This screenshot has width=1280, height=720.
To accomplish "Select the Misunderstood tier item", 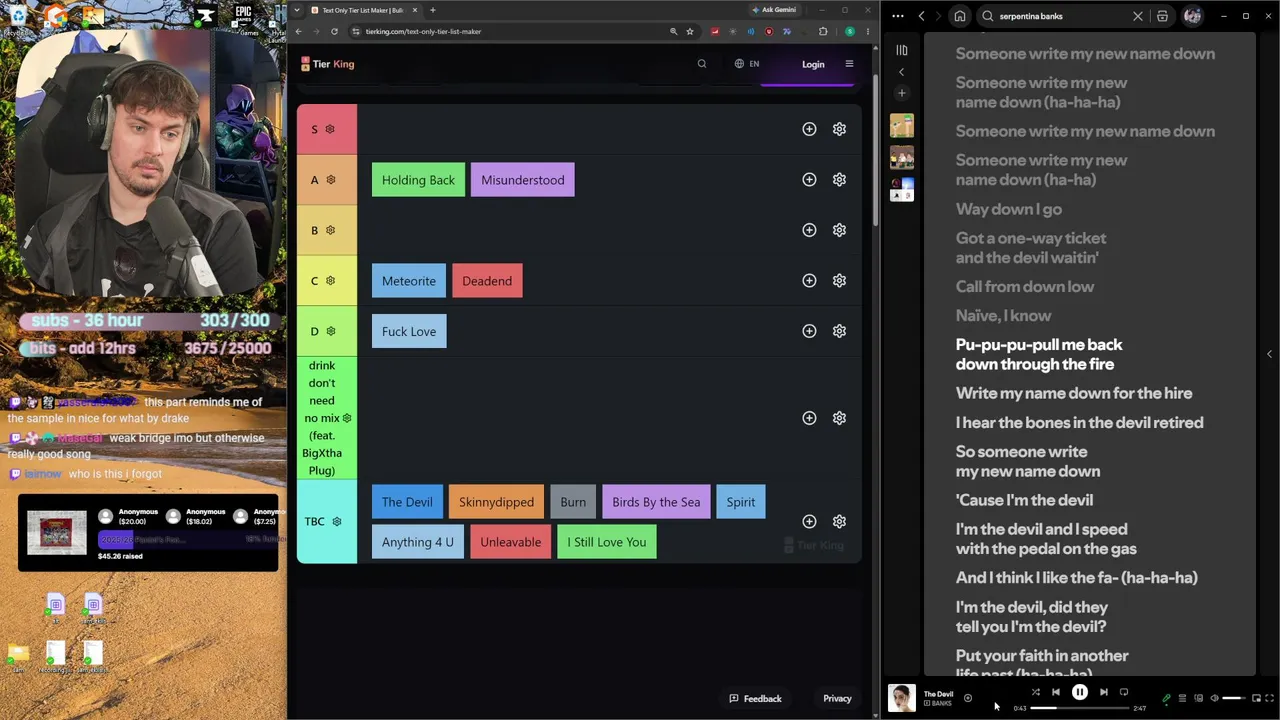I will click(523, 180).
